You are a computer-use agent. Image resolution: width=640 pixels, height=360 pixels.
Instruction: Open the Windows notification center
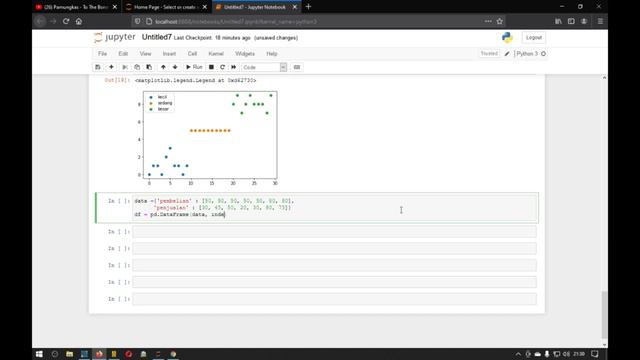[595, 354]
